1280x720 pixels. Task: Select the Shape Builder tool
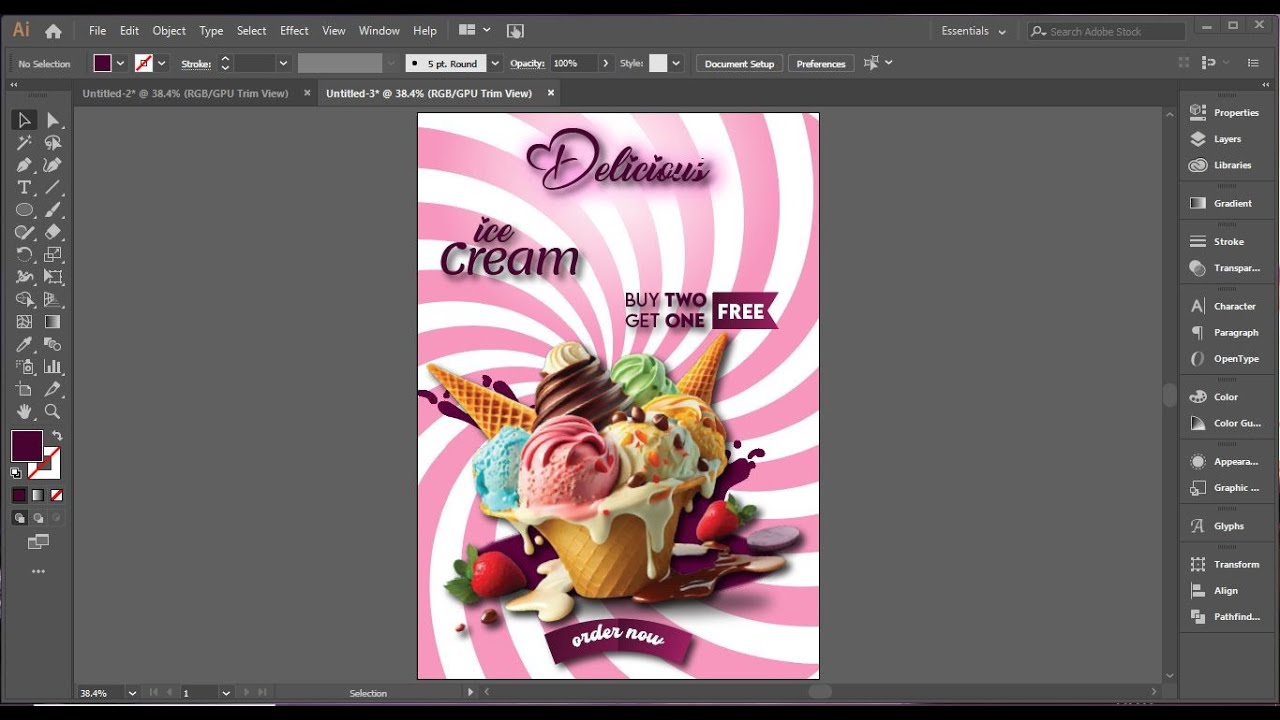click(24, 299)
